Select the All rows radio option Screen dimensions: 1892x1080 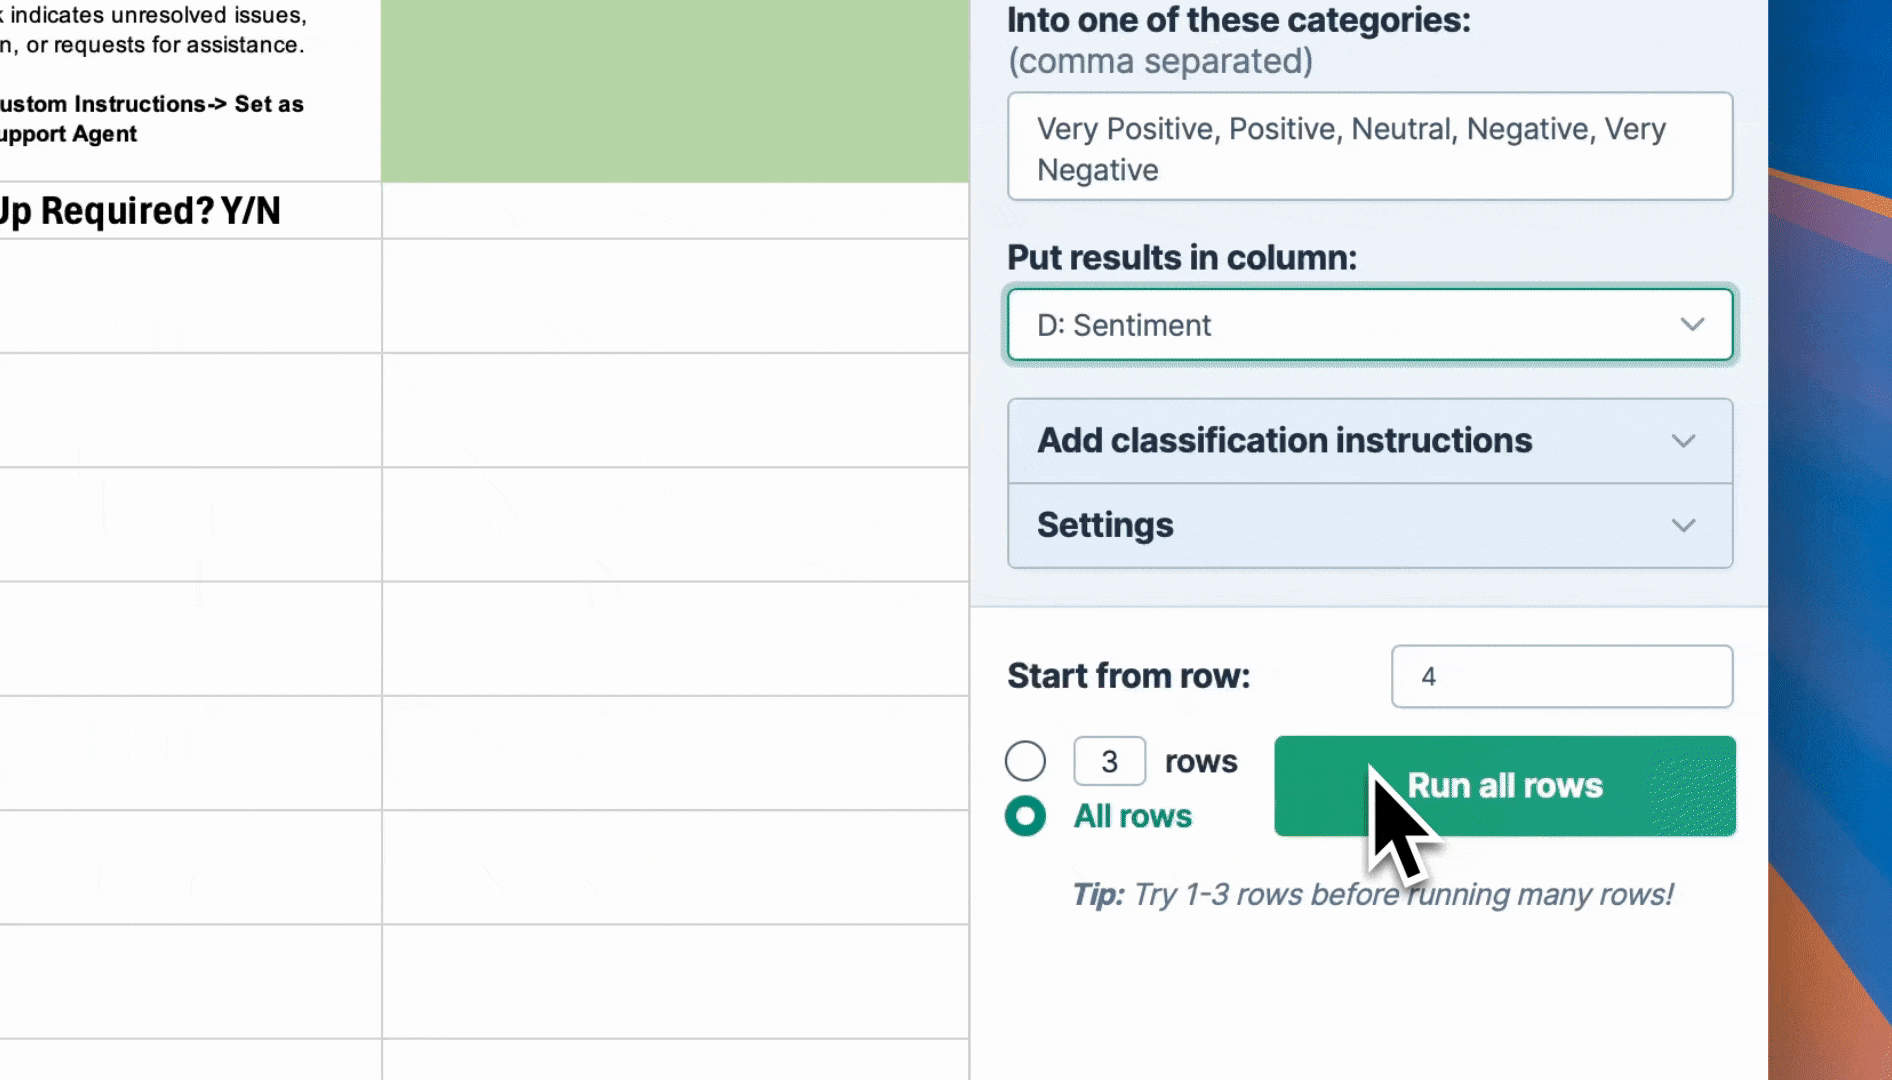pos(1025,816)
